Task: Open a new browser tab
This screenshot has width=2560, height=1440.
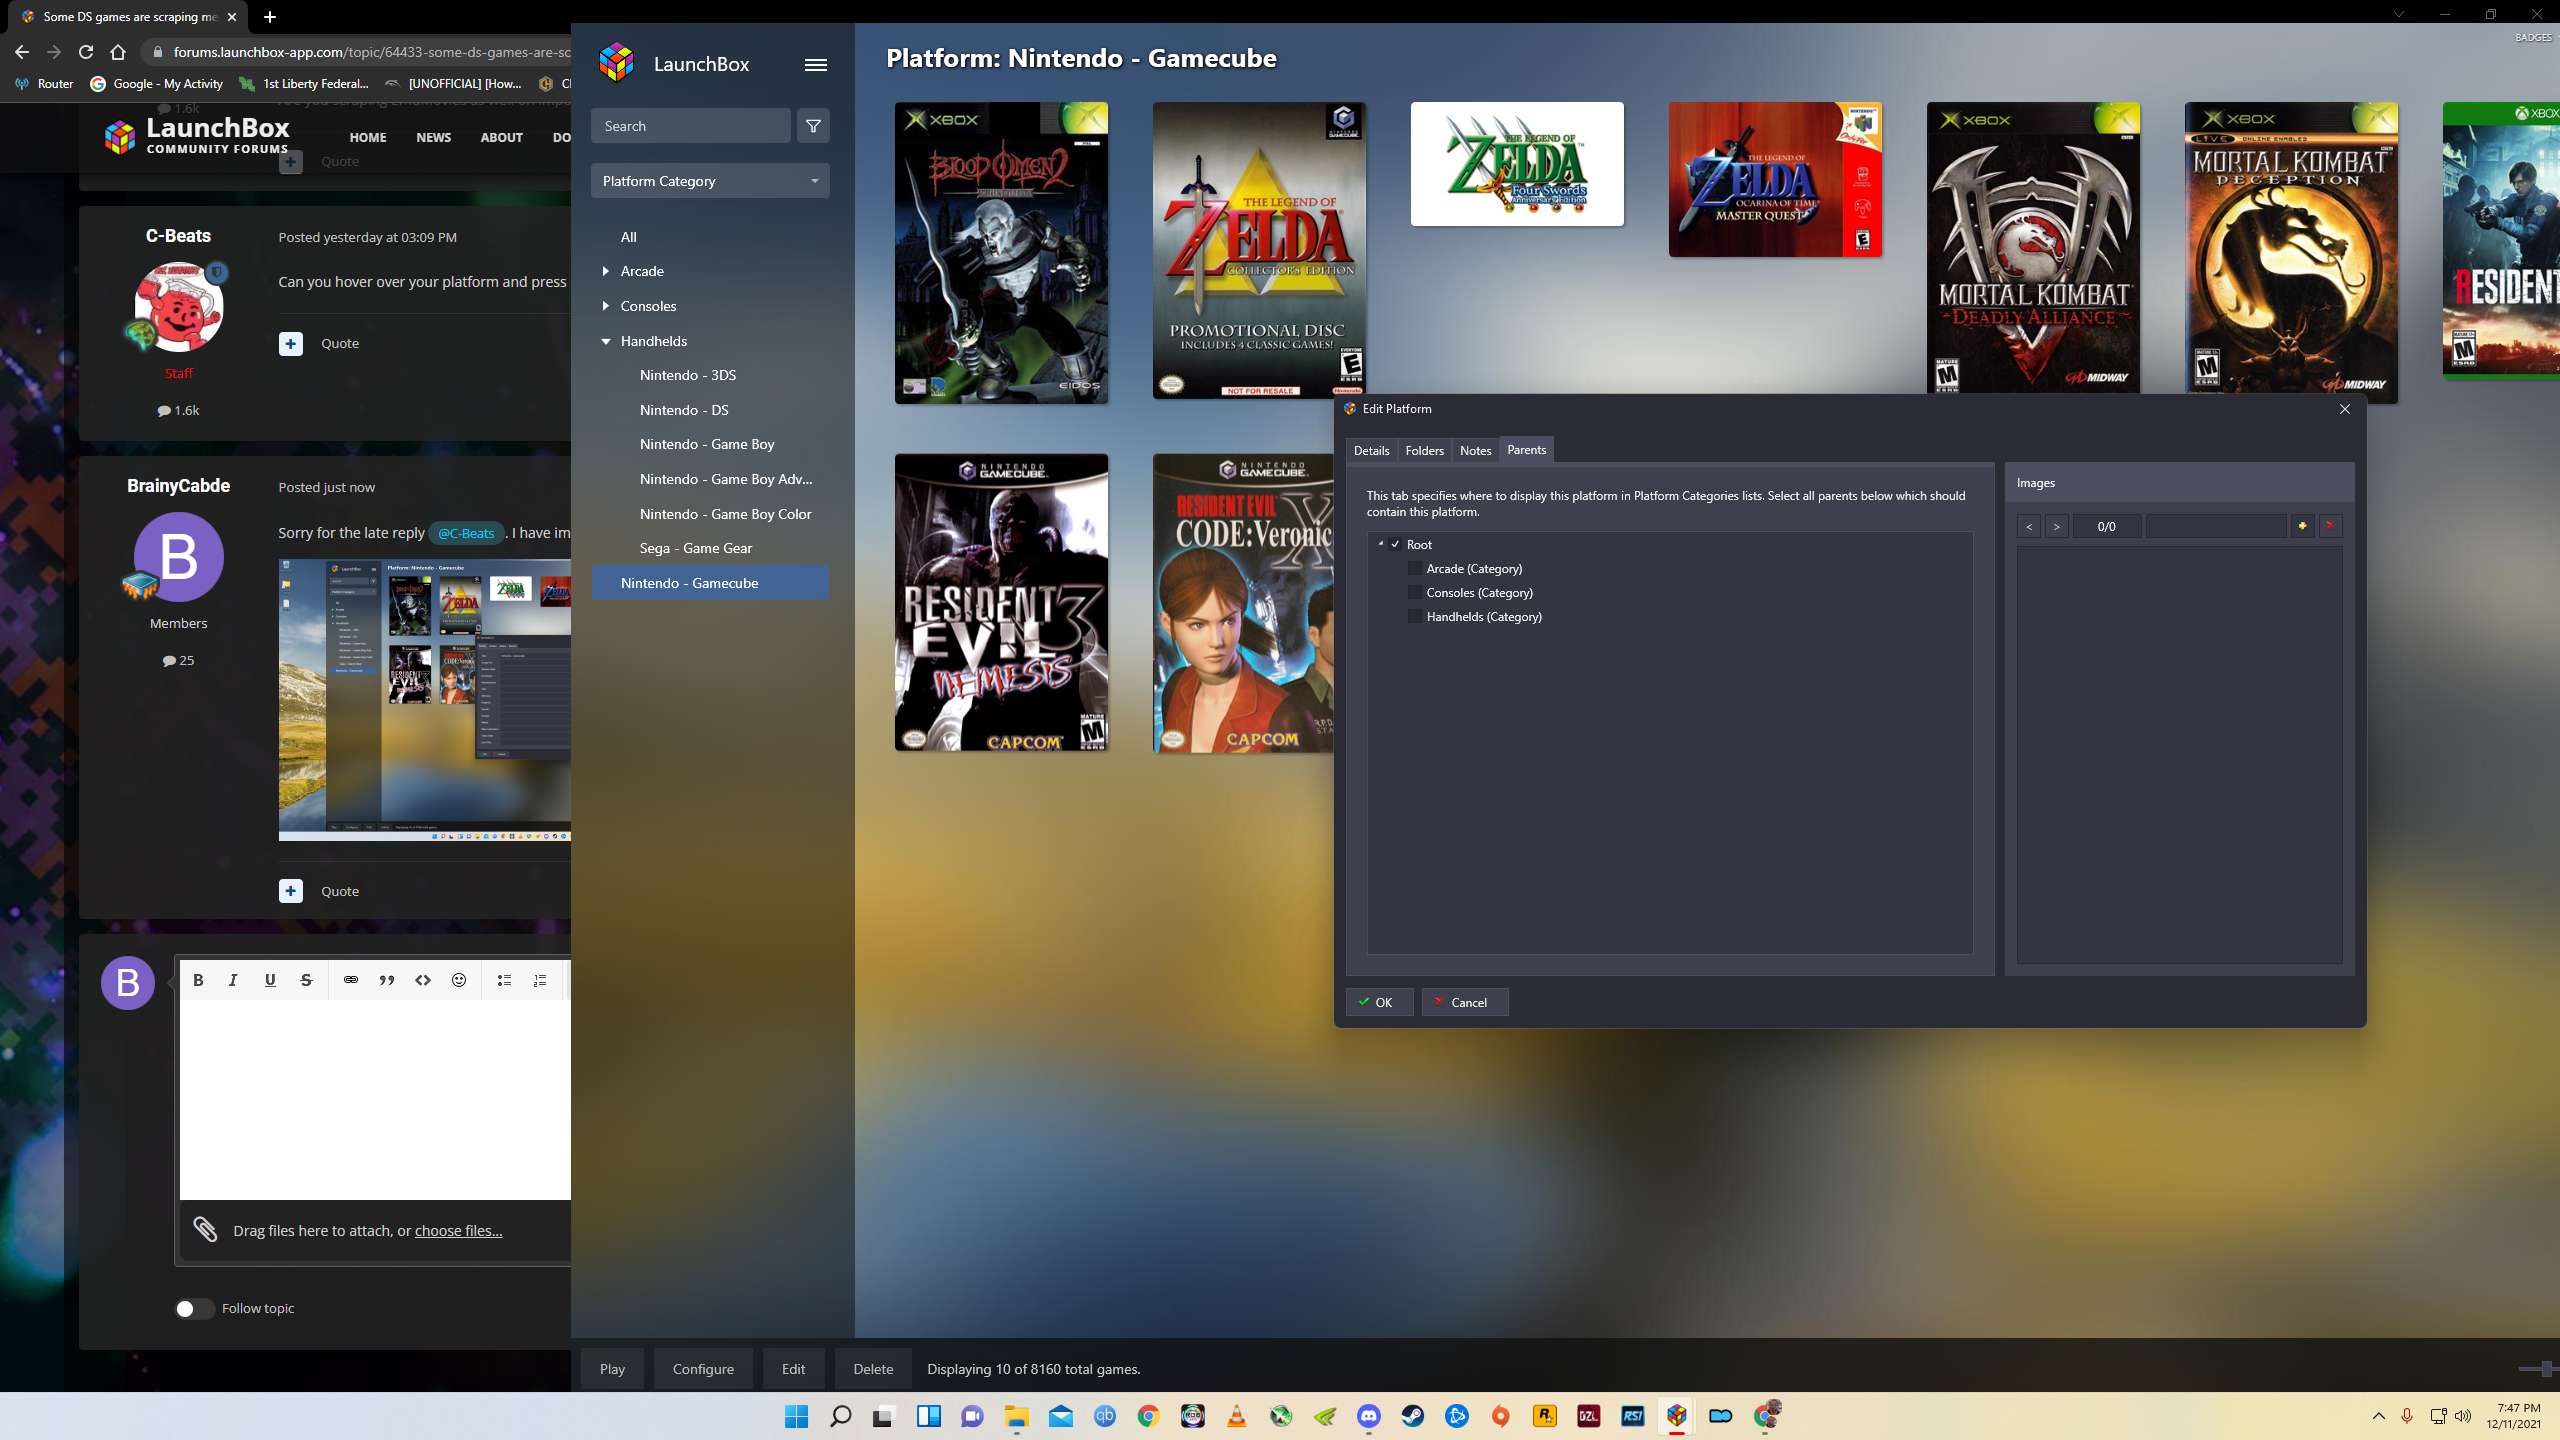Action: pyautogui.click(x=270, y=17)
